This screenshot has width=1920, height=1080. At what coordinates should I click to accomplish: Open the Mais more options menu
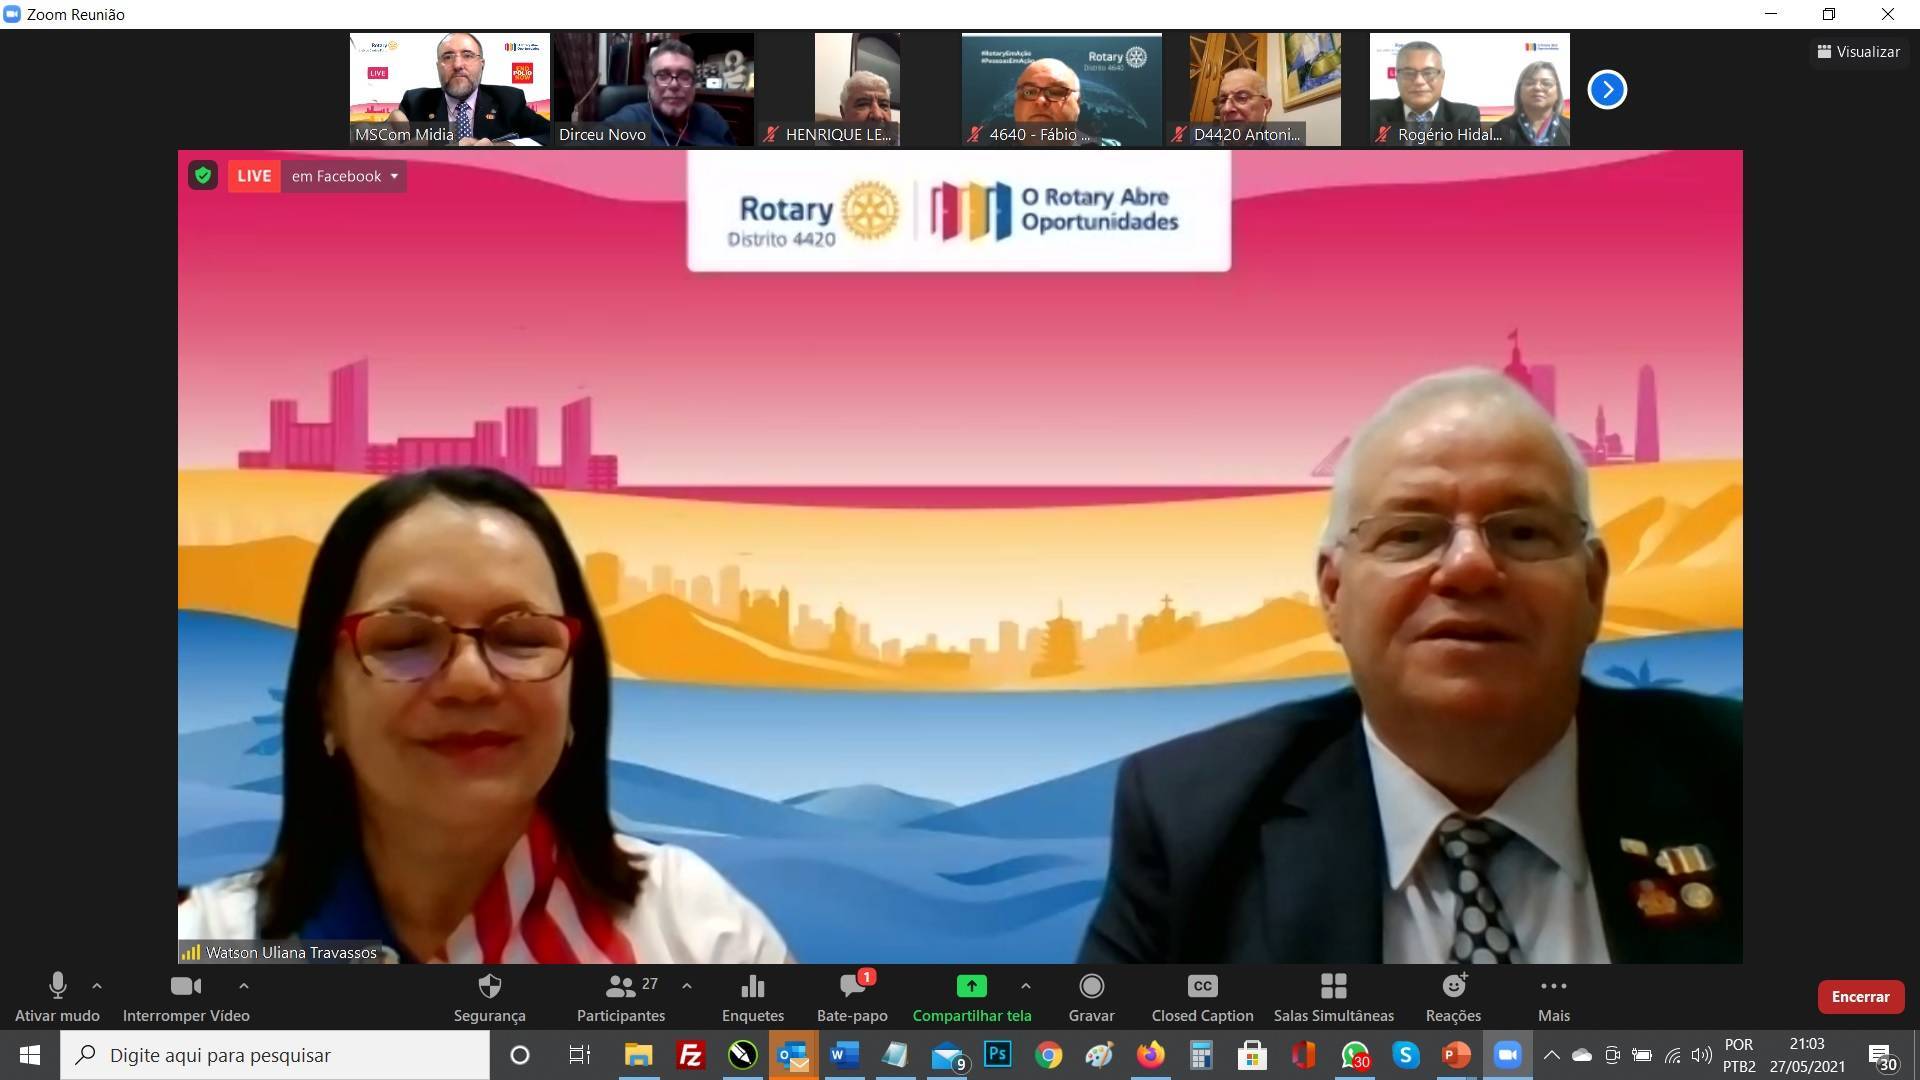[1553, 987]
